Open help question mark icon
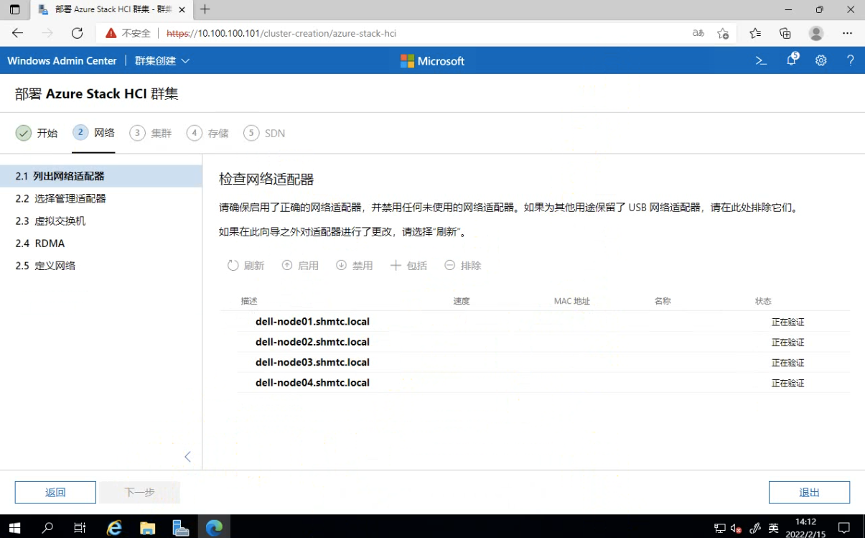Screen dimensions: 866x539 coord(851,61)
